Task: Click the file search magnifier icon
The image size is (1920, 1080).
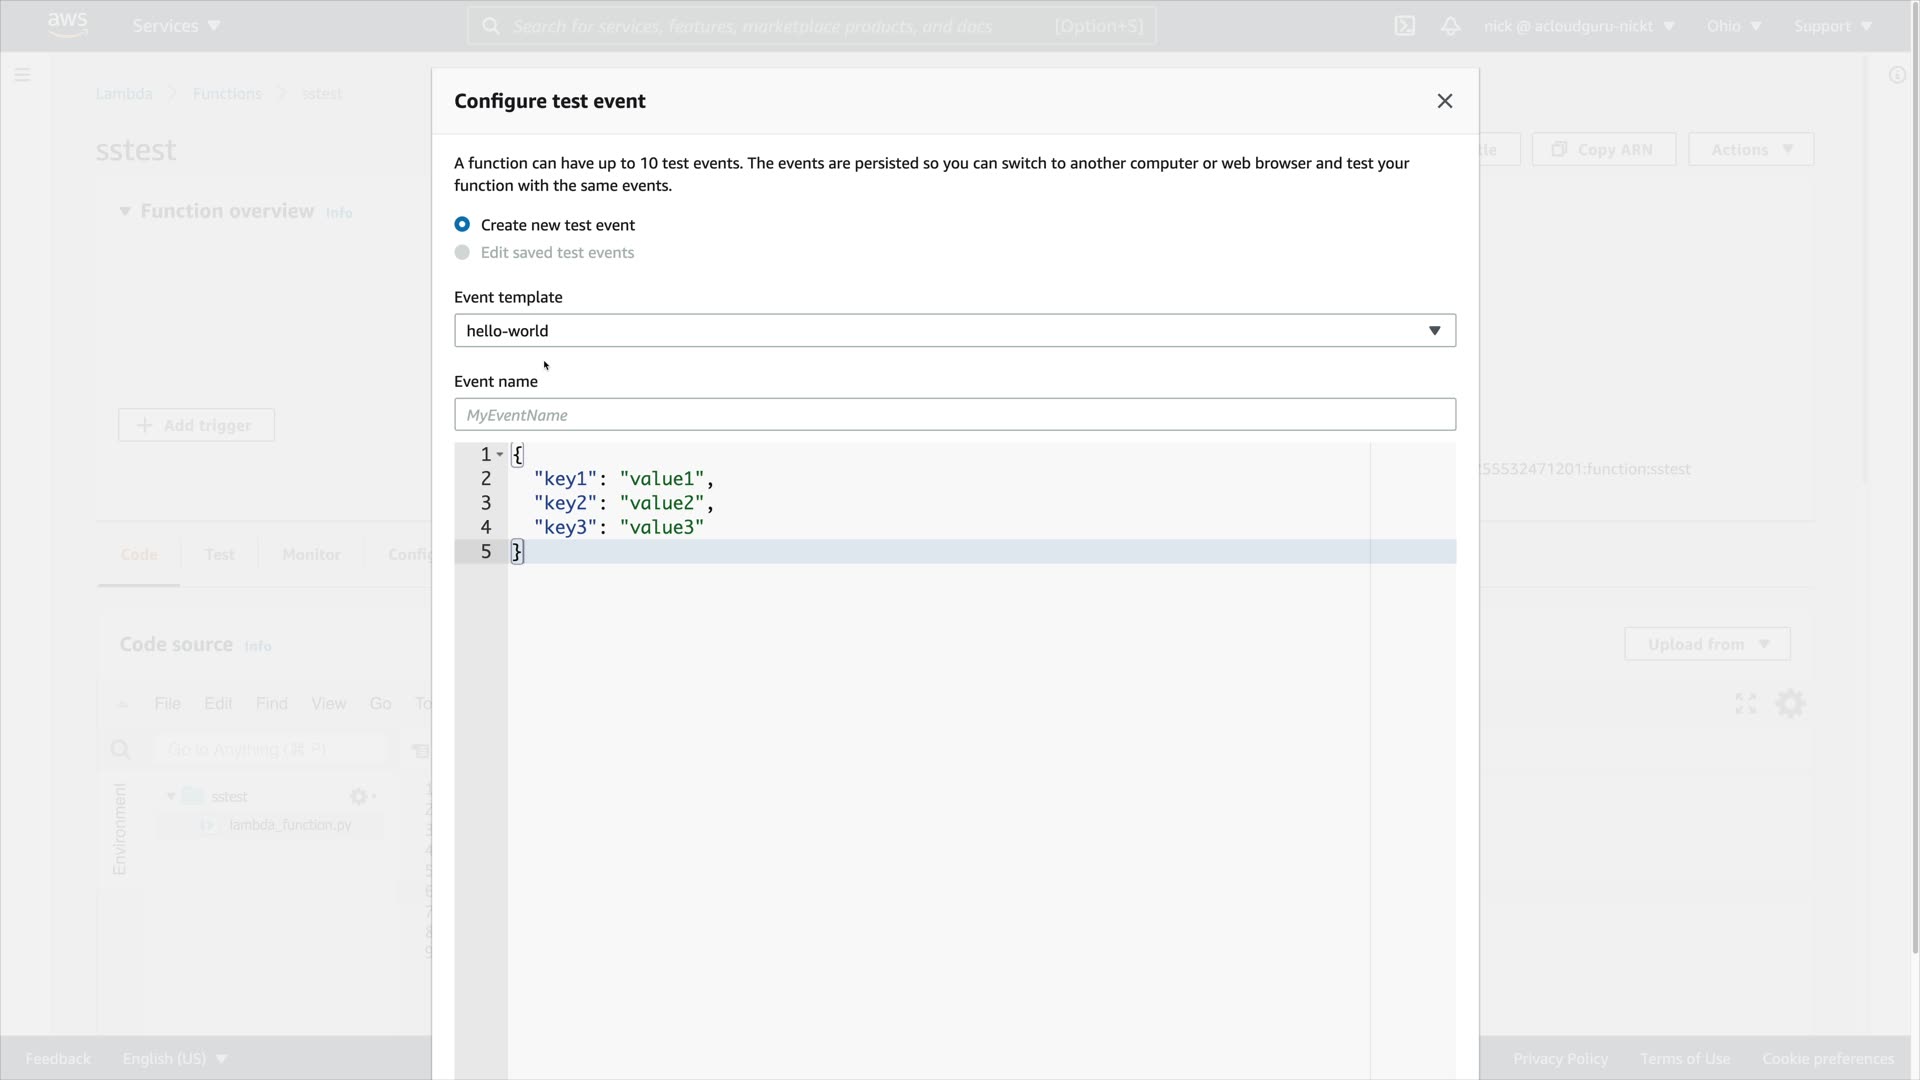Action: coord(121,750)
